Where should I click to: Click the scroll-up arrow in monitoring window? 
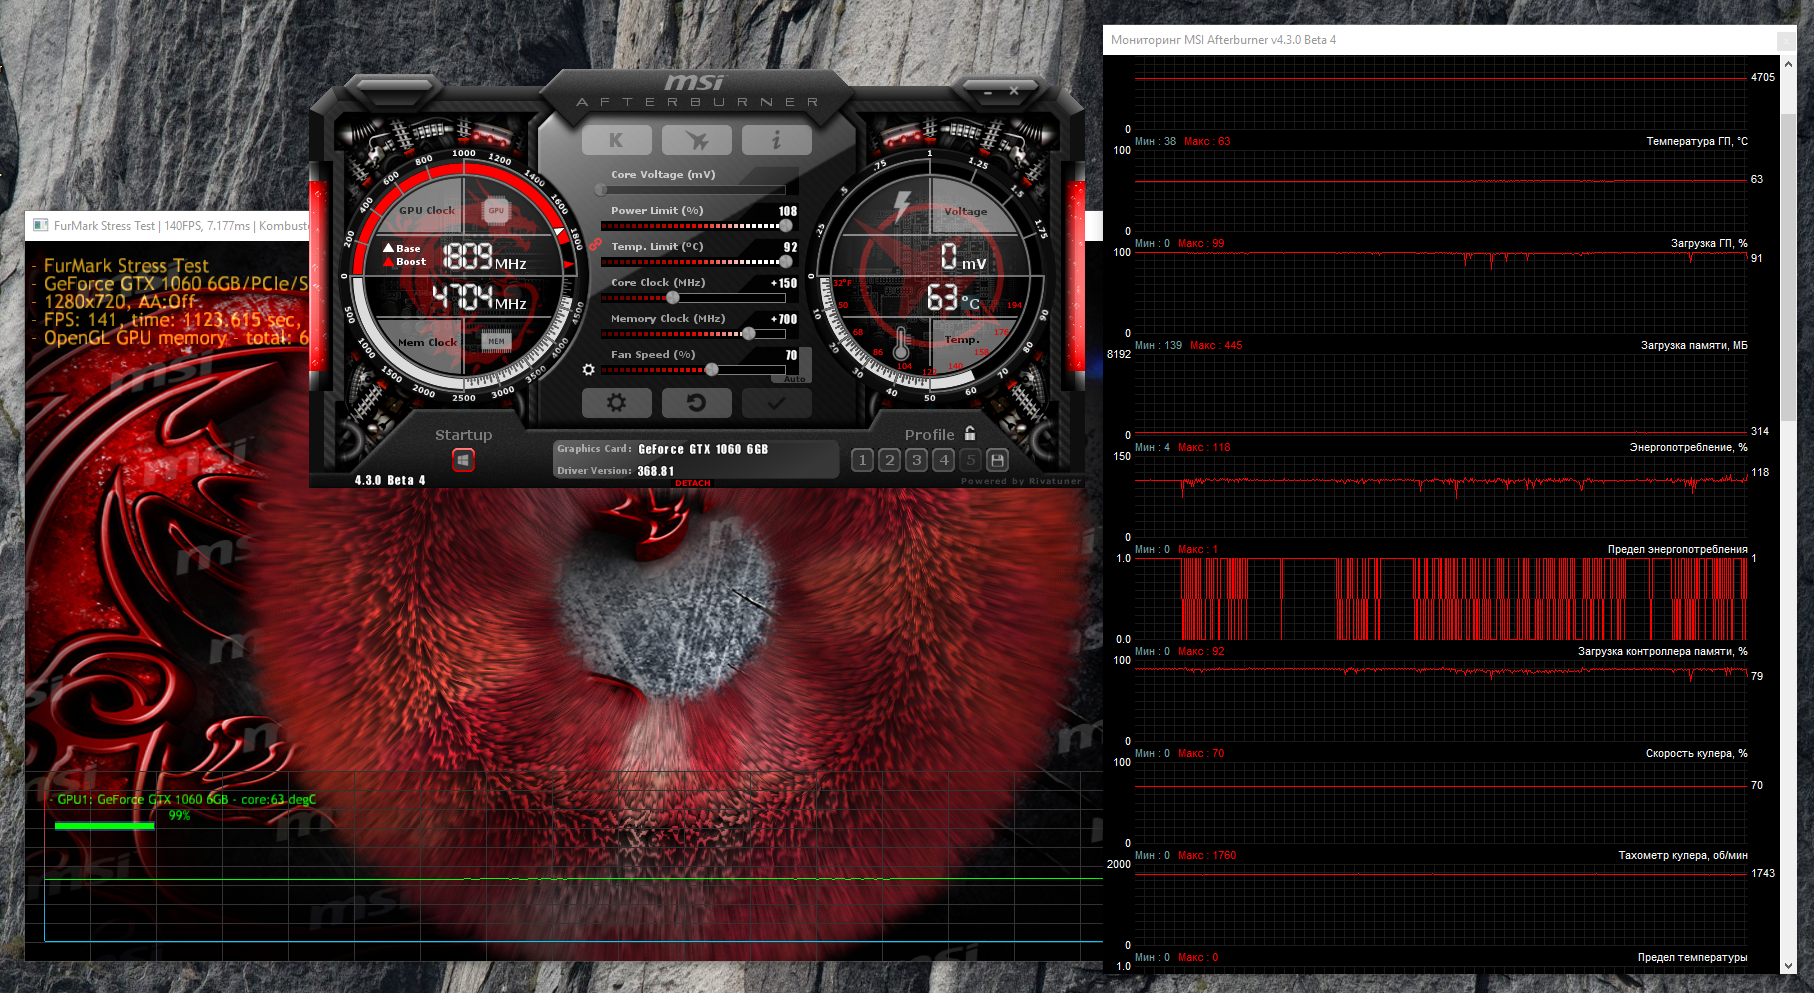[x=1788, y=62]
